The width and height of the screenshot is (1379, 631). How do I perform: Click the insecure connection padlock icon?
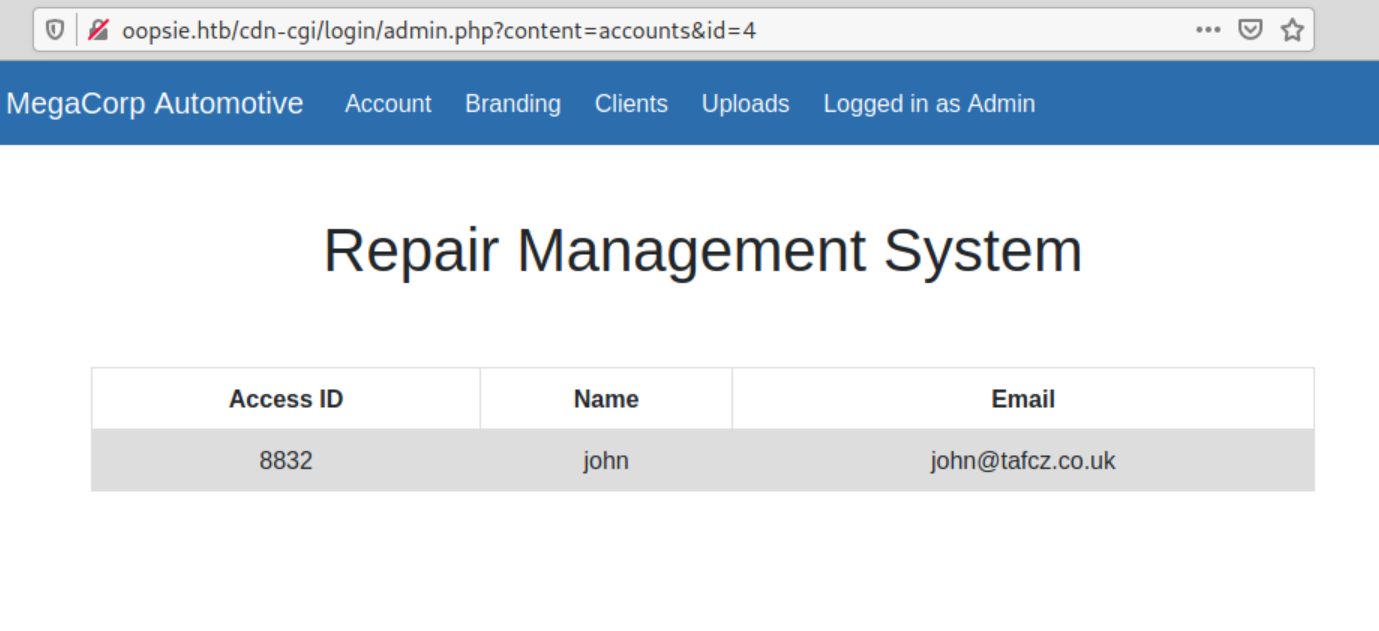98,30
